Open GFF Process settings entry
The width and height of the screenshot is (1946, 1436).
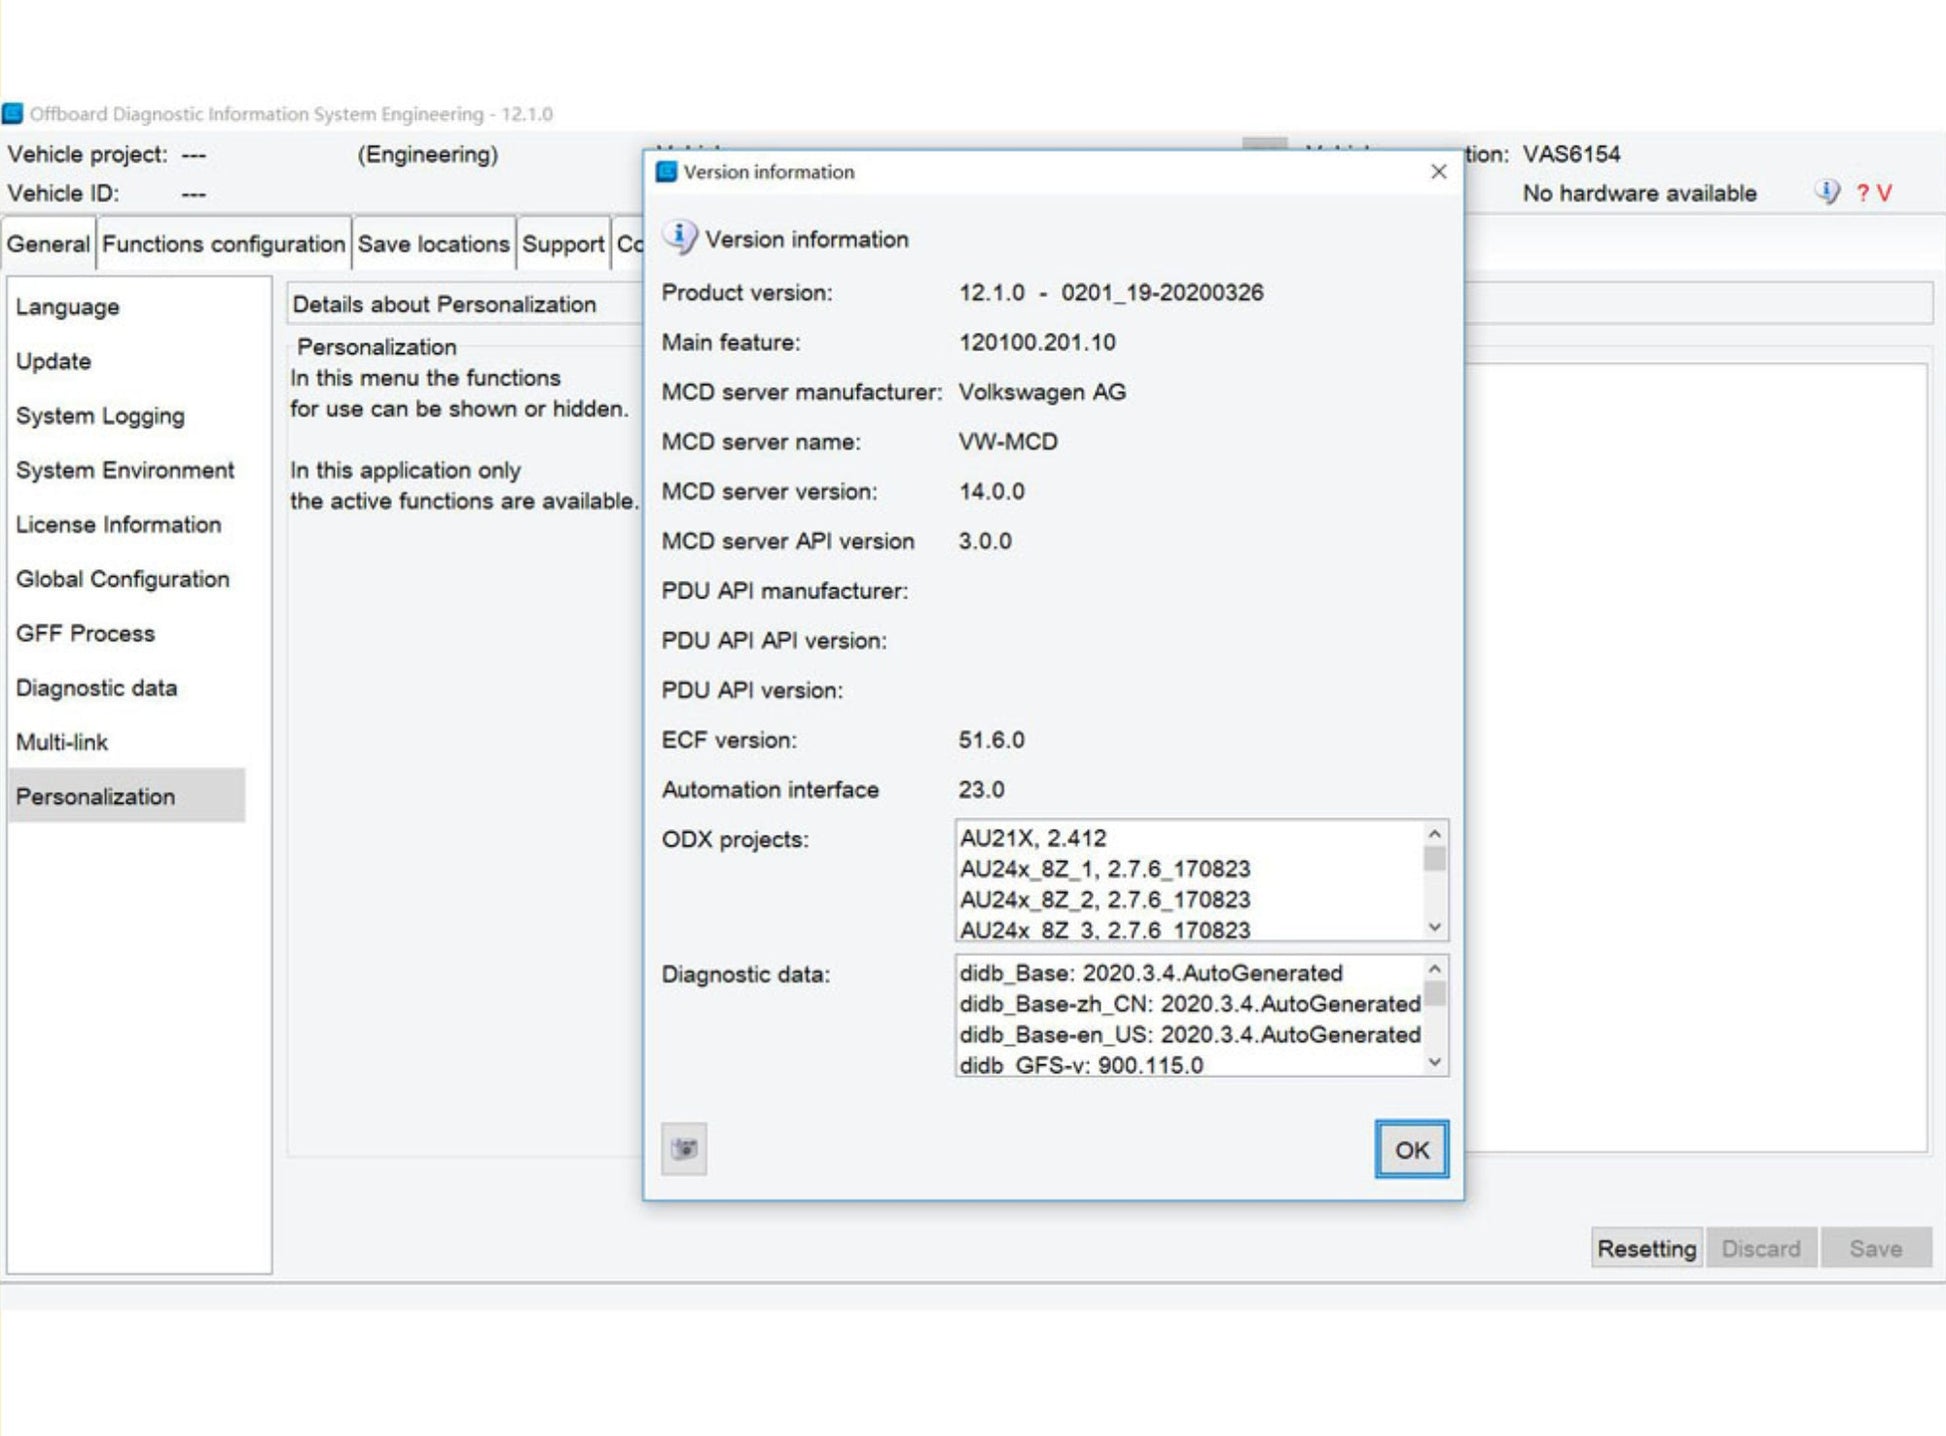pos(85,634)
